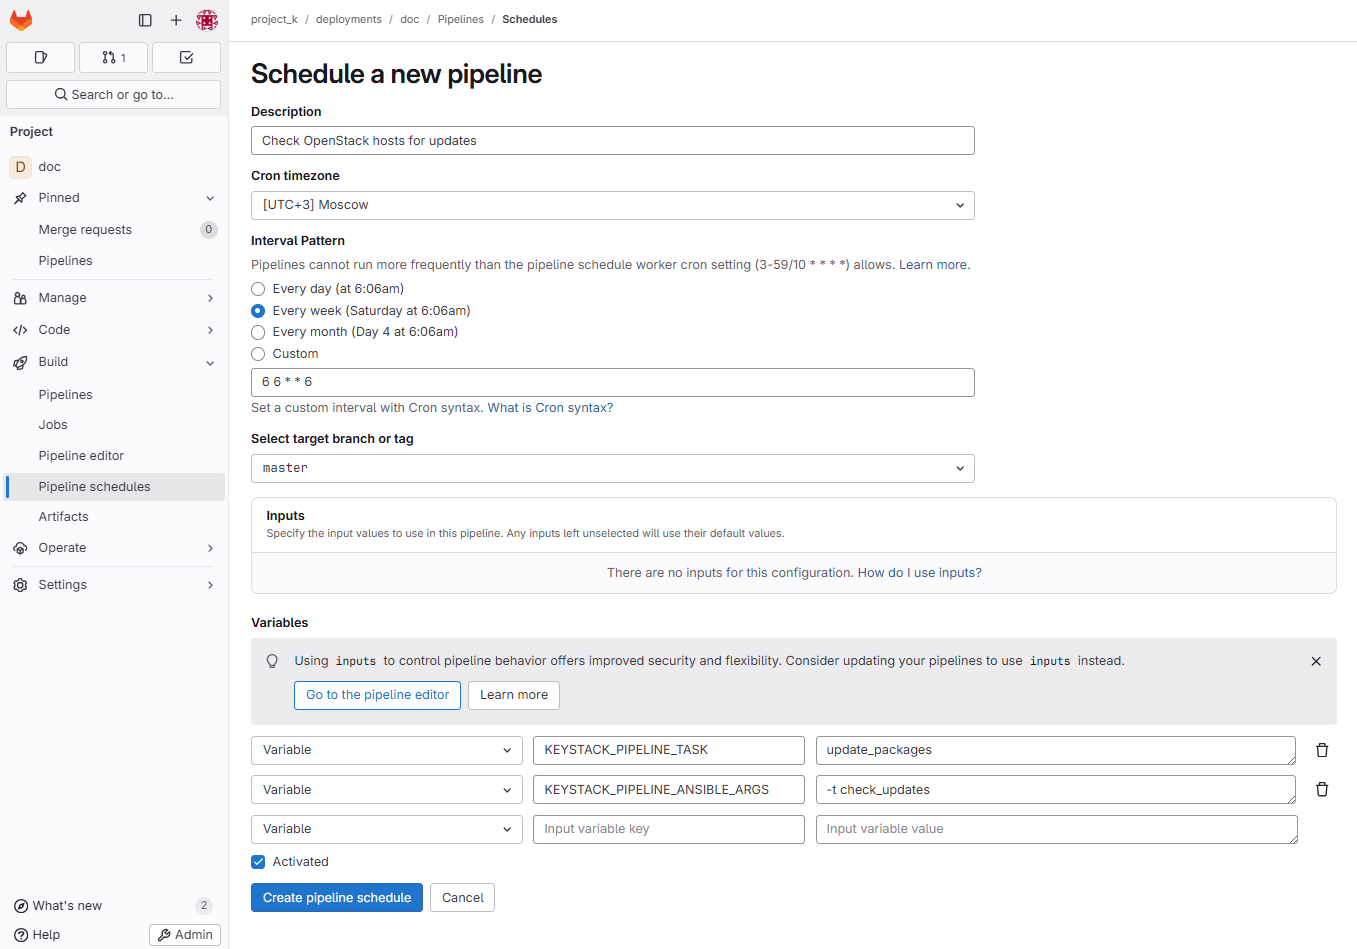
Task: Open the target branch dropdown showing master
Action: [612, 469]
